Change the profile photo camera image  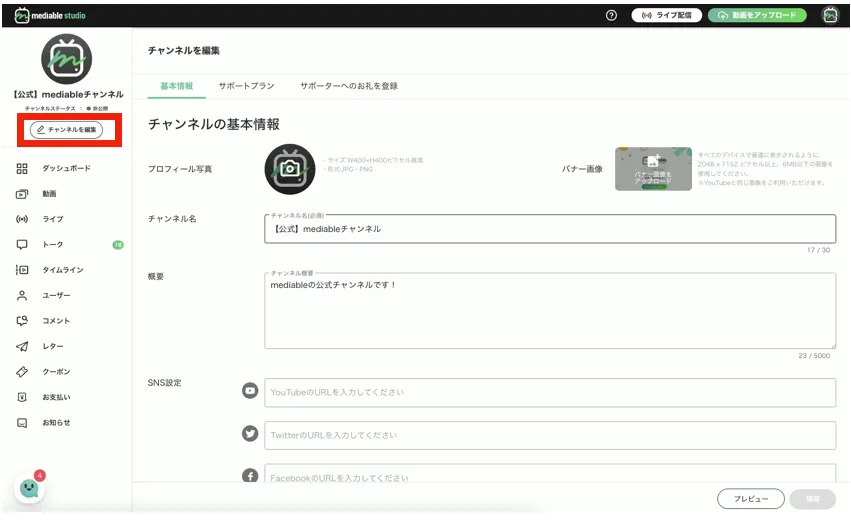pyautogui.click(x=290, y=169)
